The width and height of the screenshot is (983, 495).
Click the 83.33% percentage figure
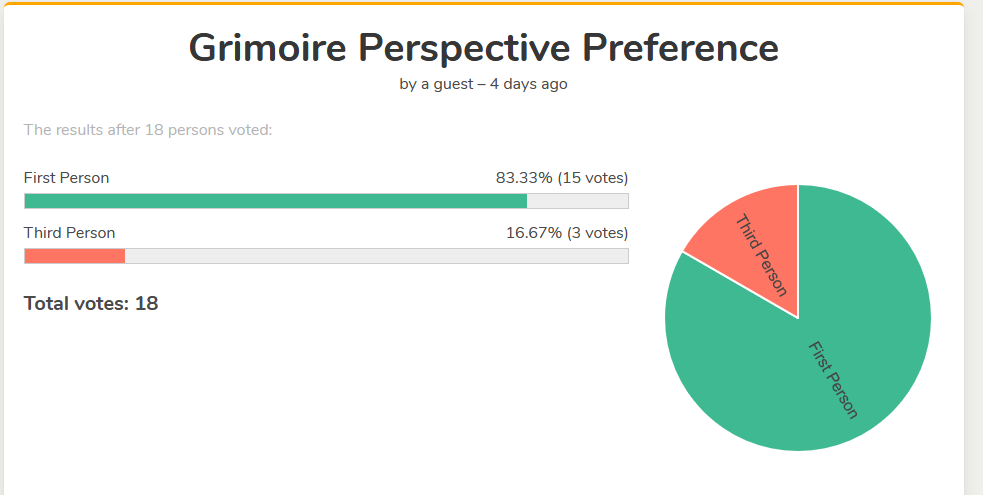(524, 178)
